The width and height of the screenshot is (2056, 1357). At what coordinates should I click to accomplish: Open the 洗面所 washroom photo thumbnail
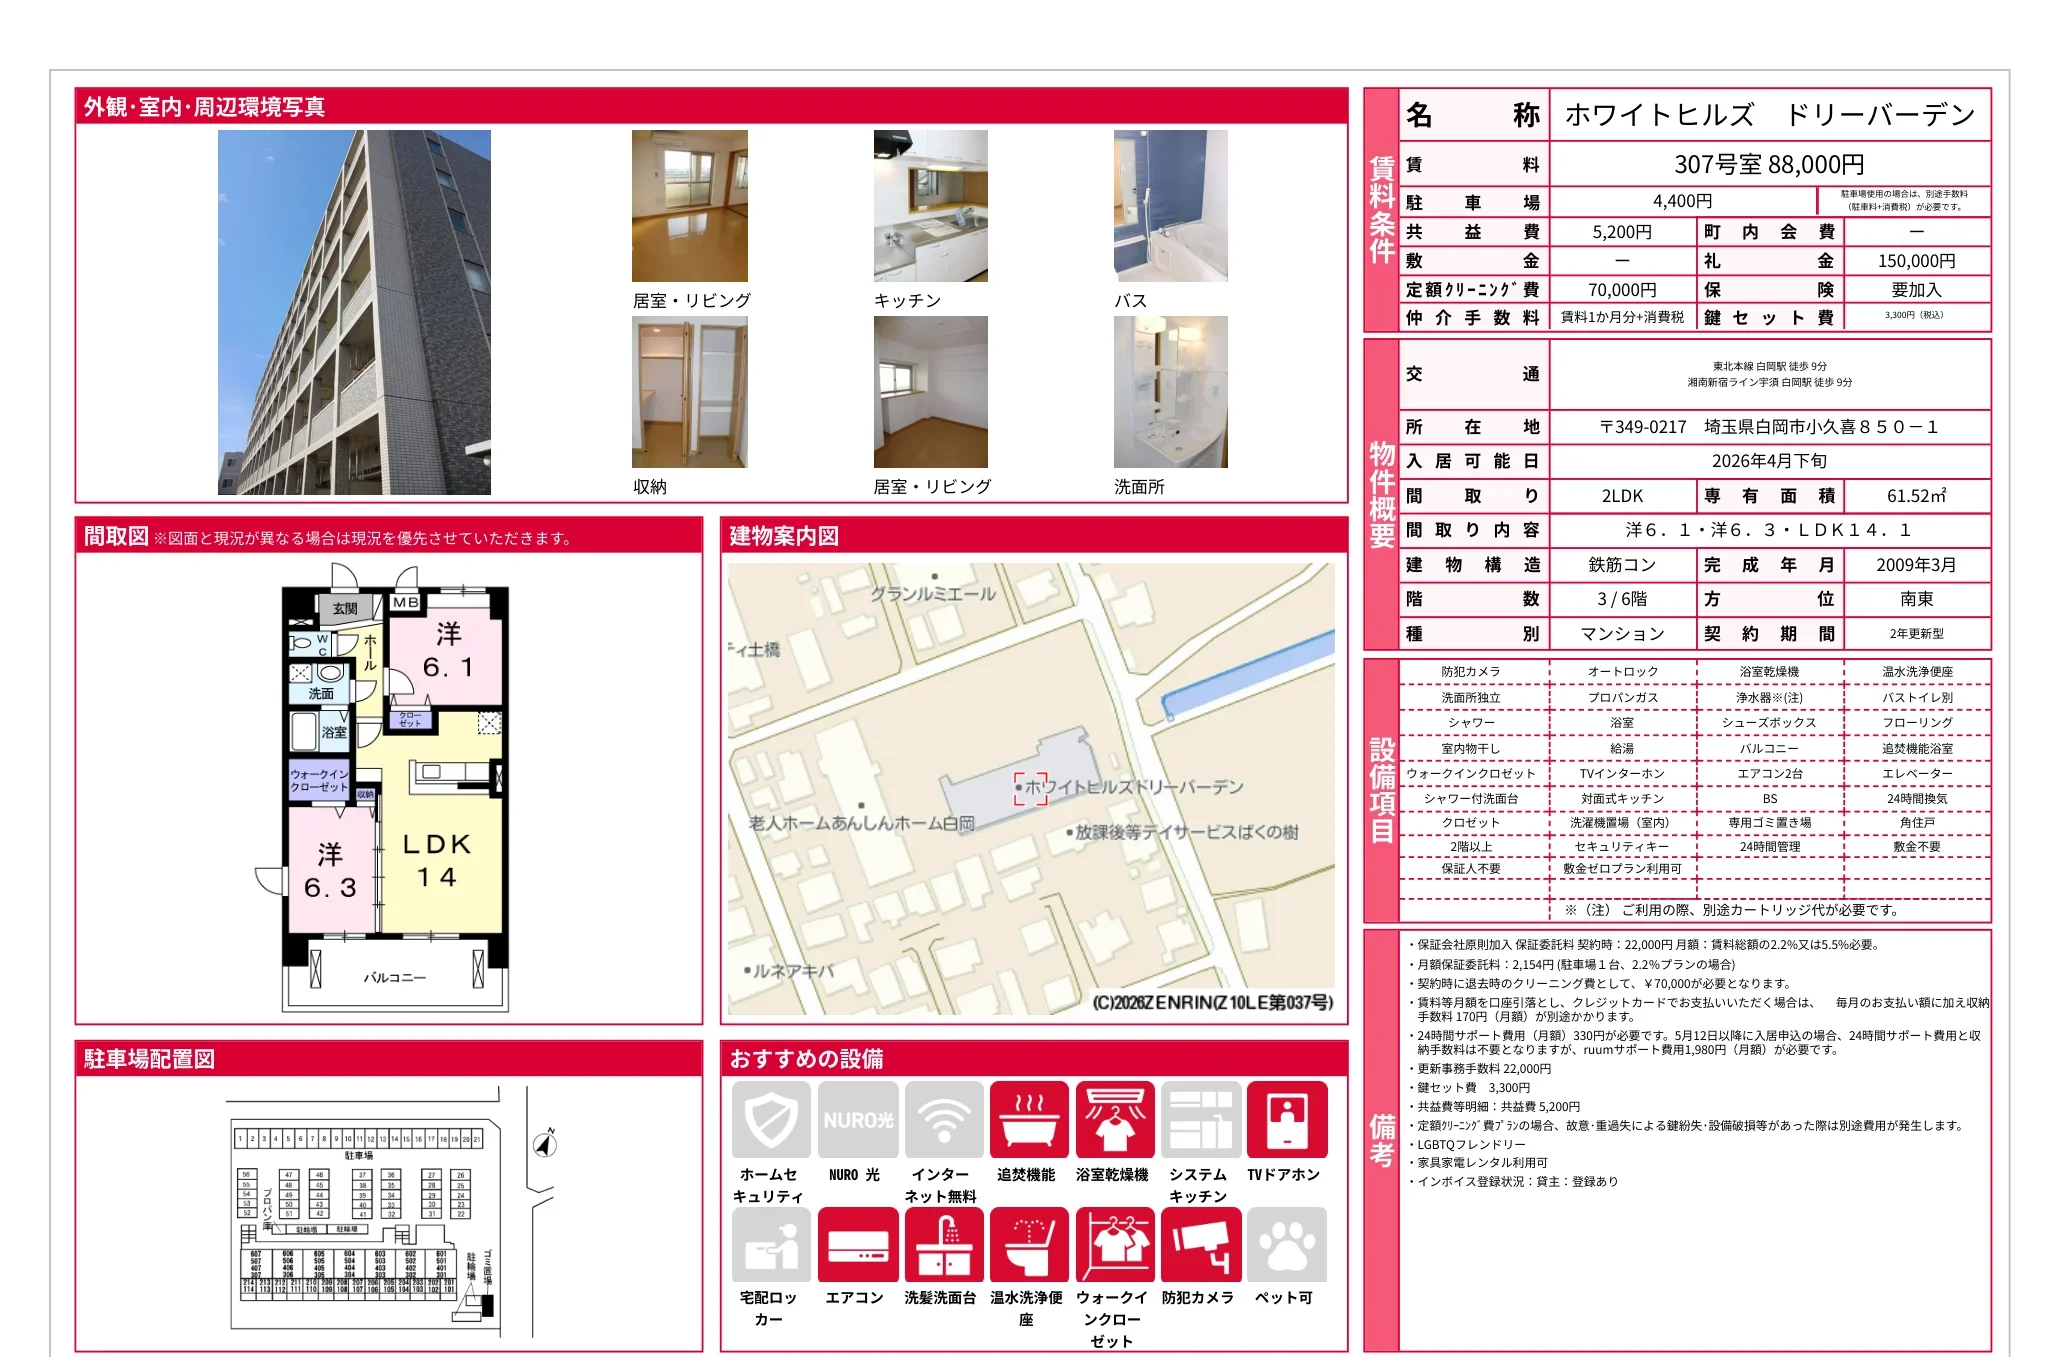pos(1170,392)
